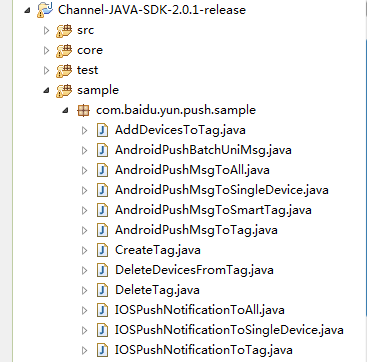Click the AndroidPushMsgToSingleDevice.java file icon
Viewport: 367px width, 362px height.
coord(102,190)
